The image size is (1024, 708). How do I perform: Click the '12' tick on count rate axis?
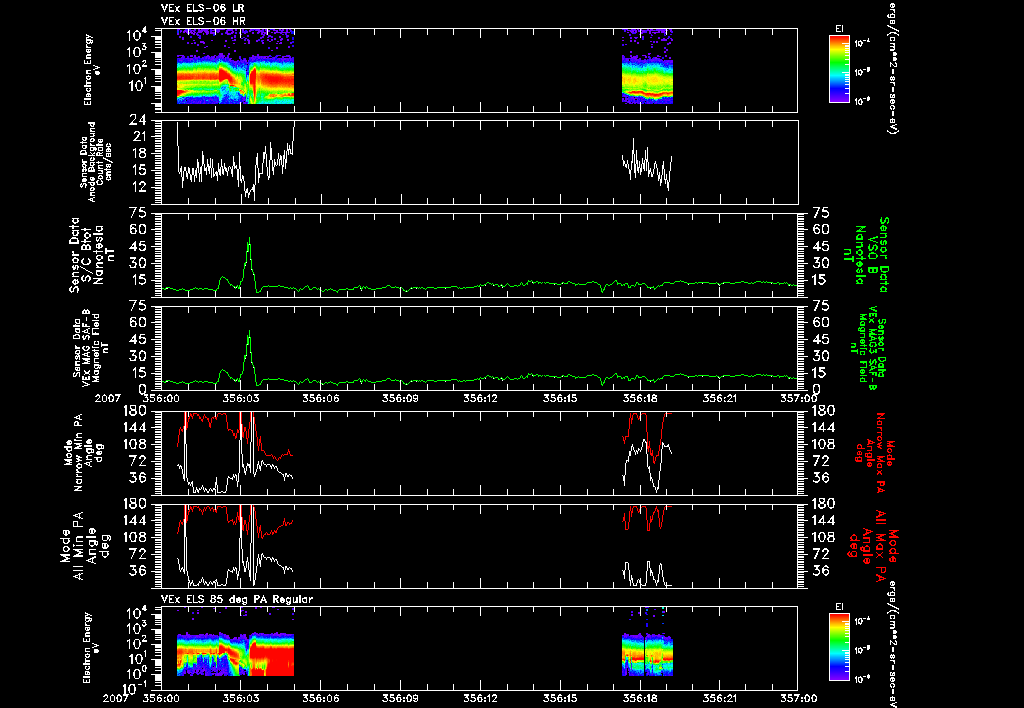point(138,187)
